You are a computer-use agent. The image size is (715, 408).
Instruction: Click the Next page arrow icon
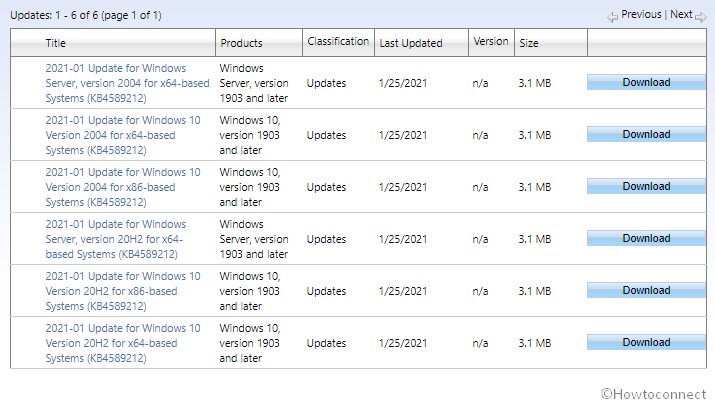point(700,17)
